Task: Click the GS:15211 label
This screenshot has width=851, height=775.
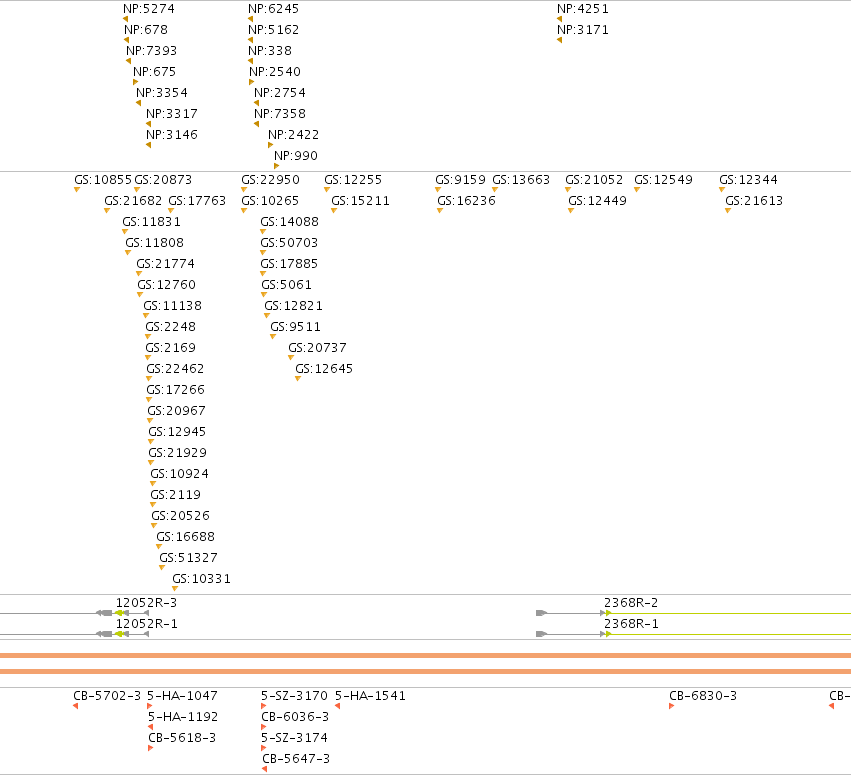Action: click(x=360, y=201)
